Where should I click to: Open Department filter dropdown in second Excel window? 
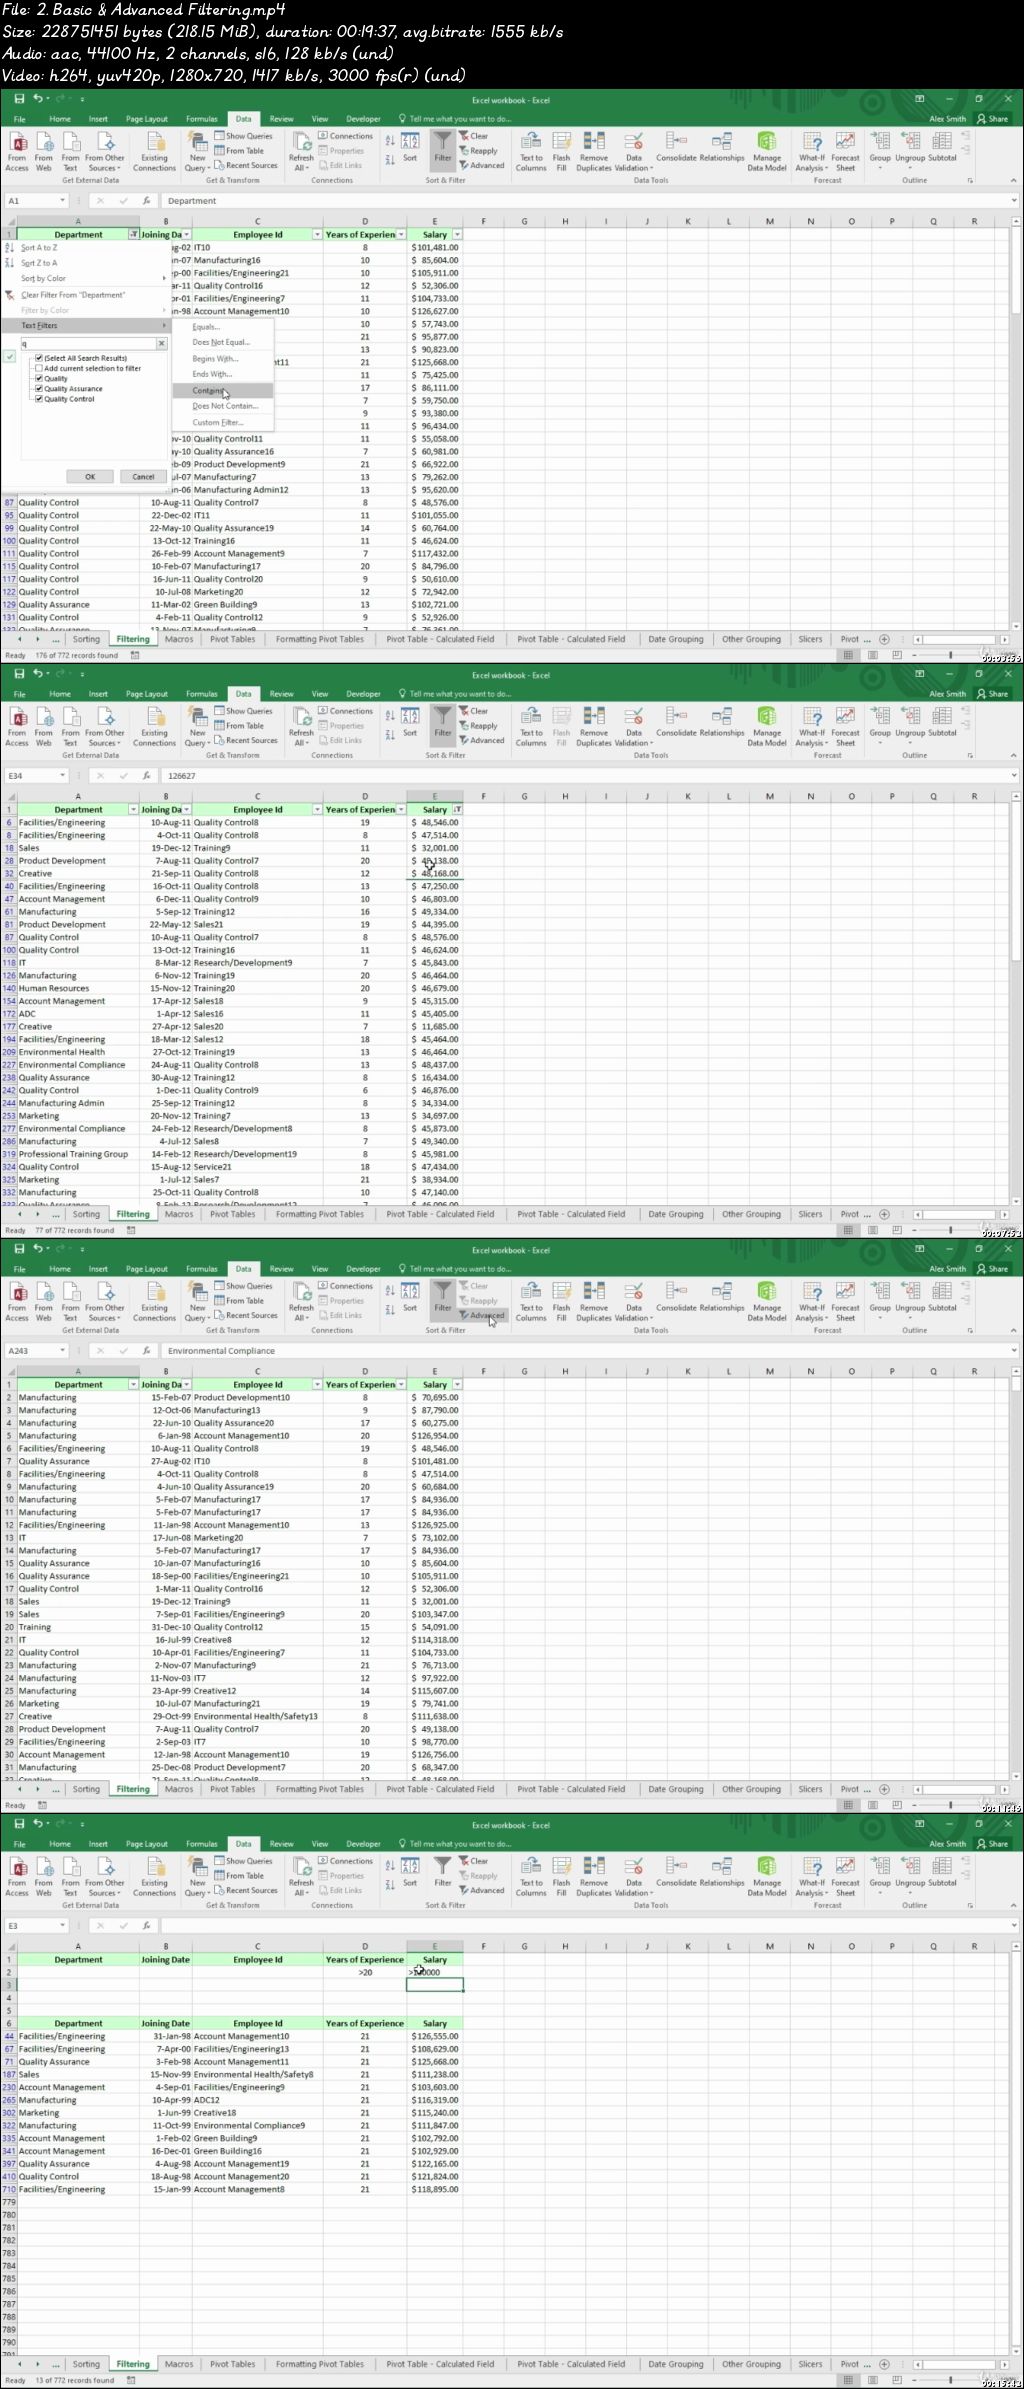134,810
